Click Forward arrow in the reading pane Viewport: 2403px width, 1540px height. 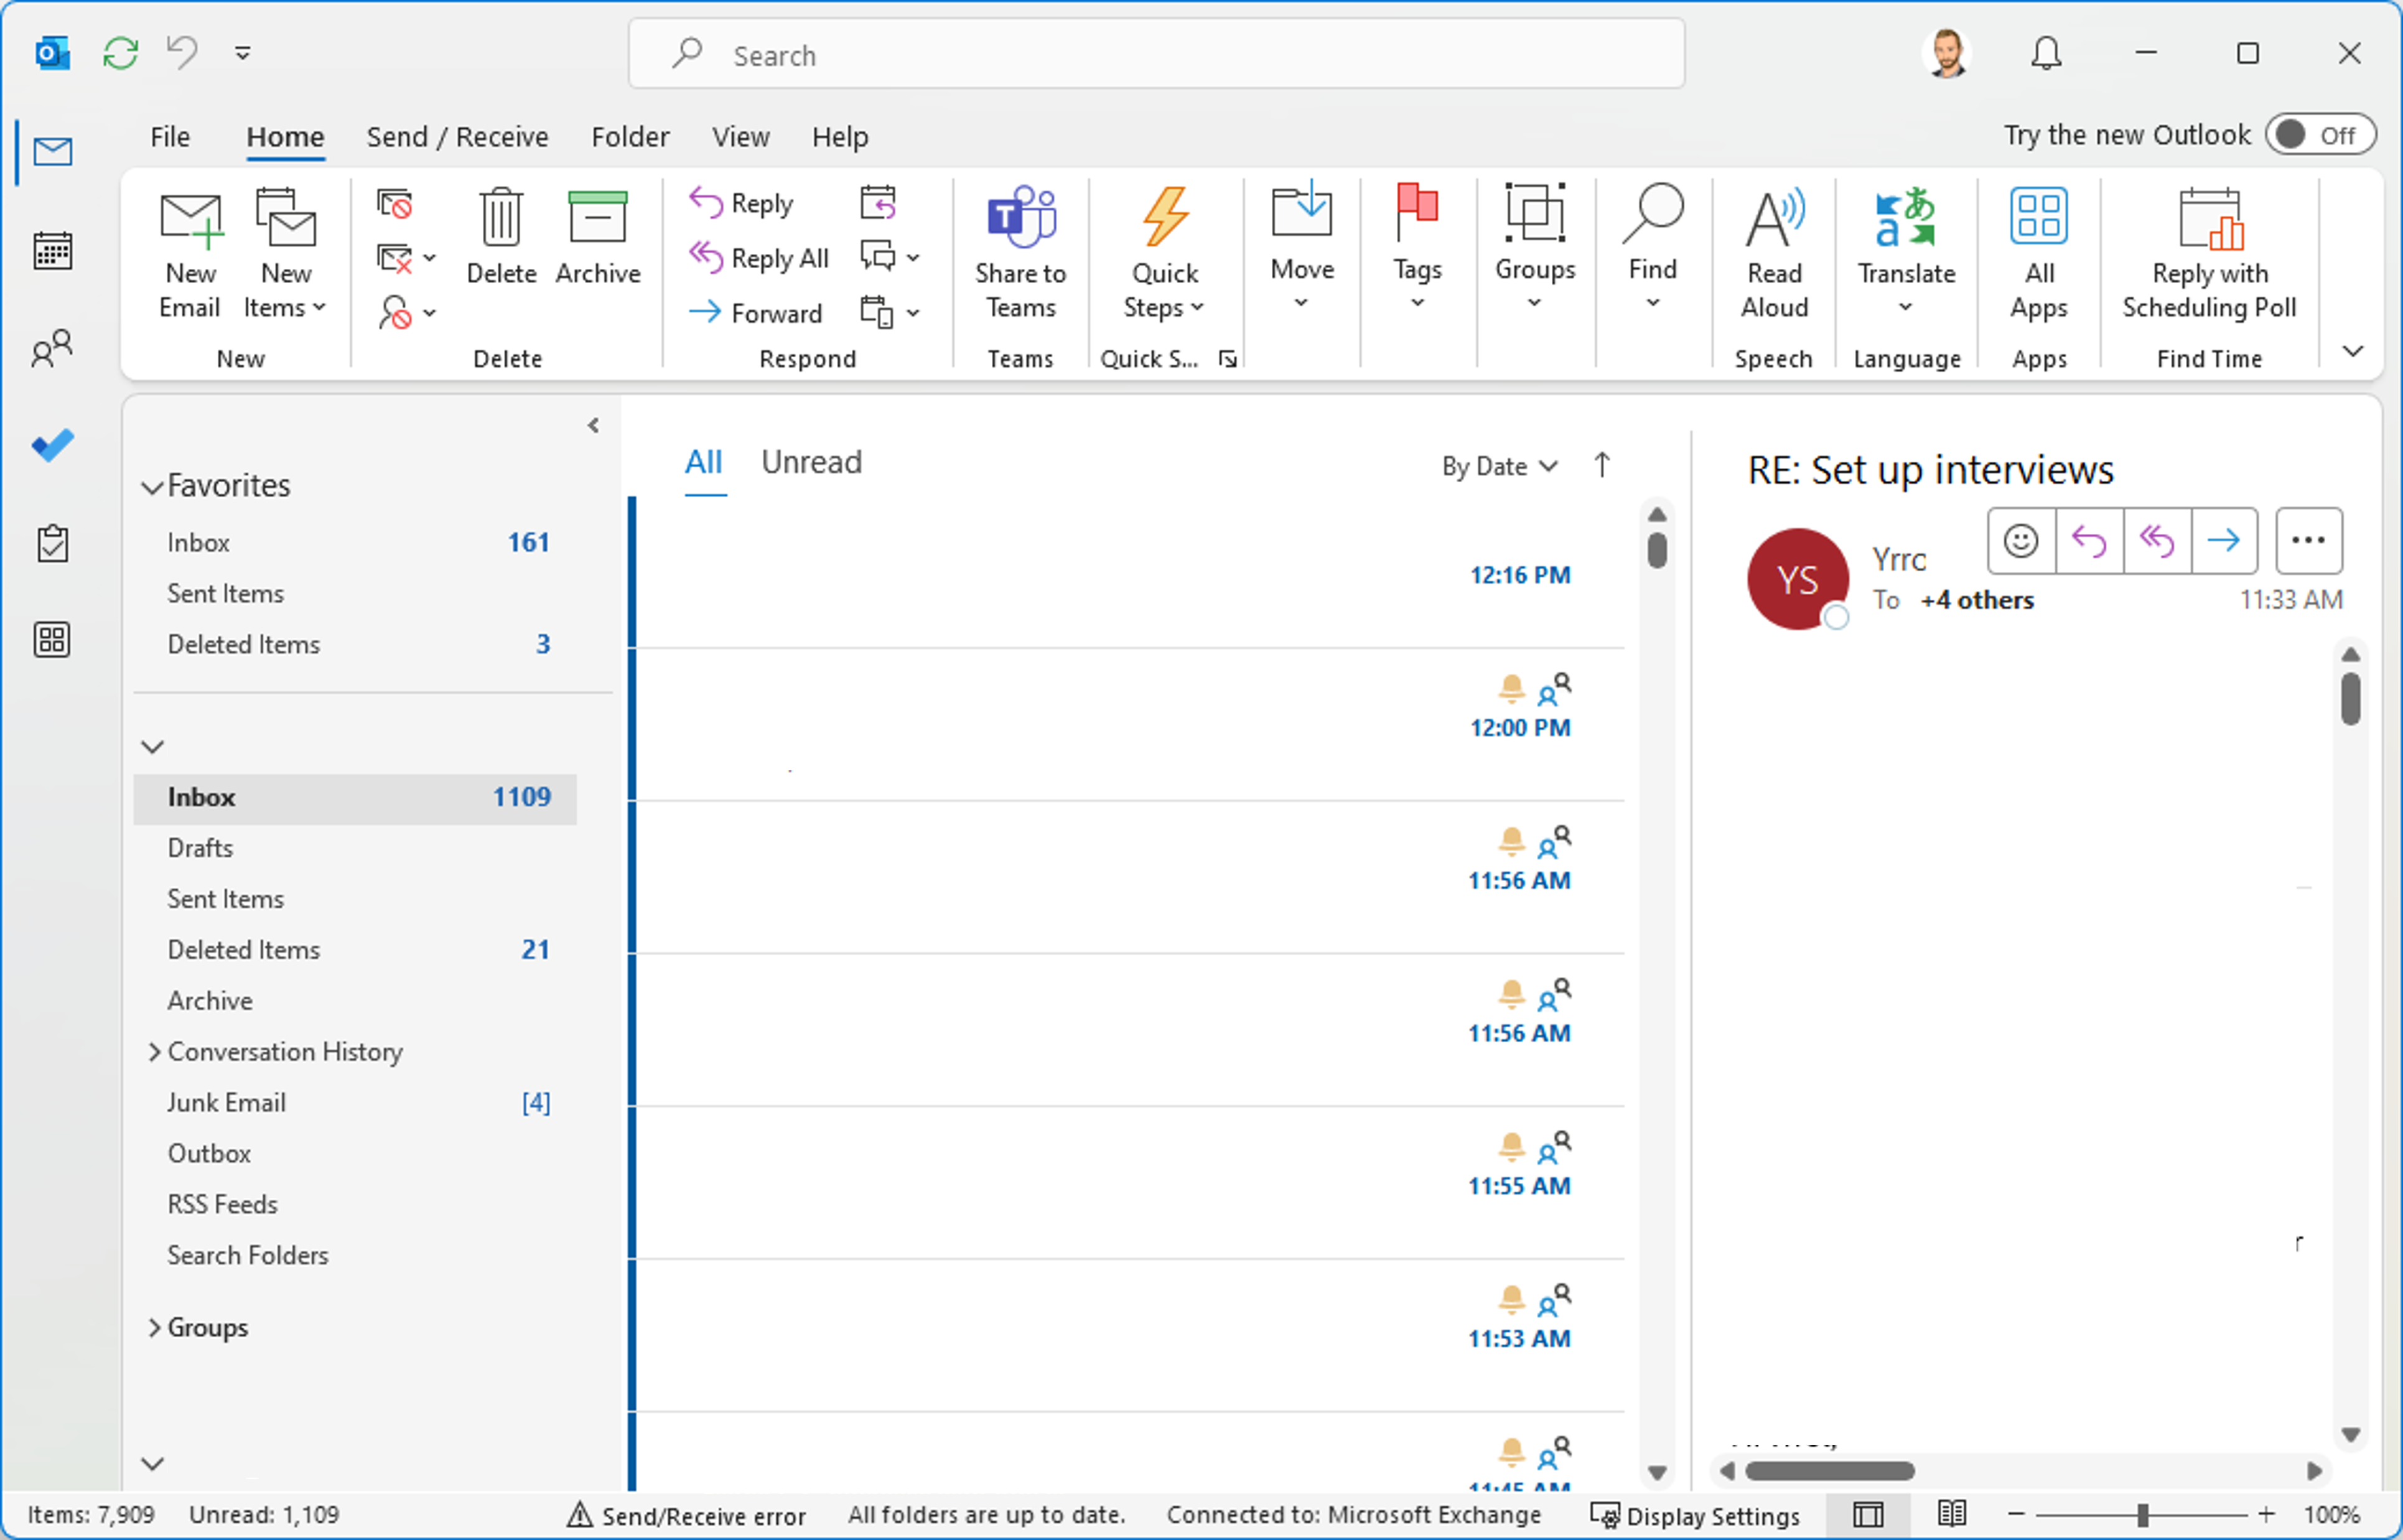pos(2224,541)
